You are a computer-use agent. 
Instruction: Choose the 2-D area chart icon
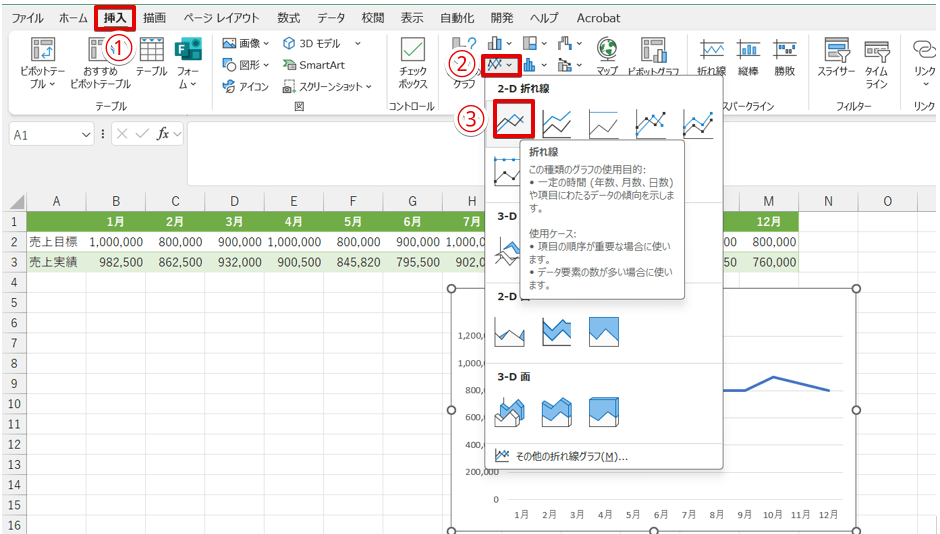tap(510, 332)
